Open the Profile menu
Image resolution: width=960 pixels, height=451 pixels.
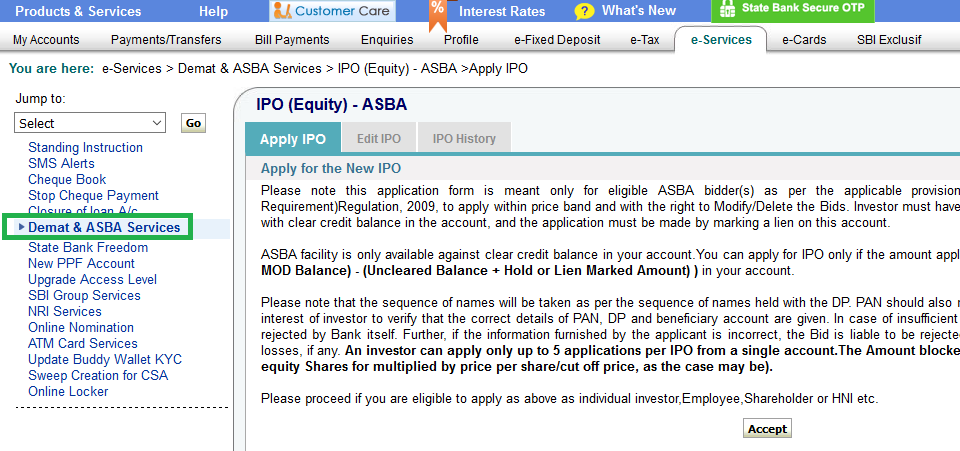(461, 40)
